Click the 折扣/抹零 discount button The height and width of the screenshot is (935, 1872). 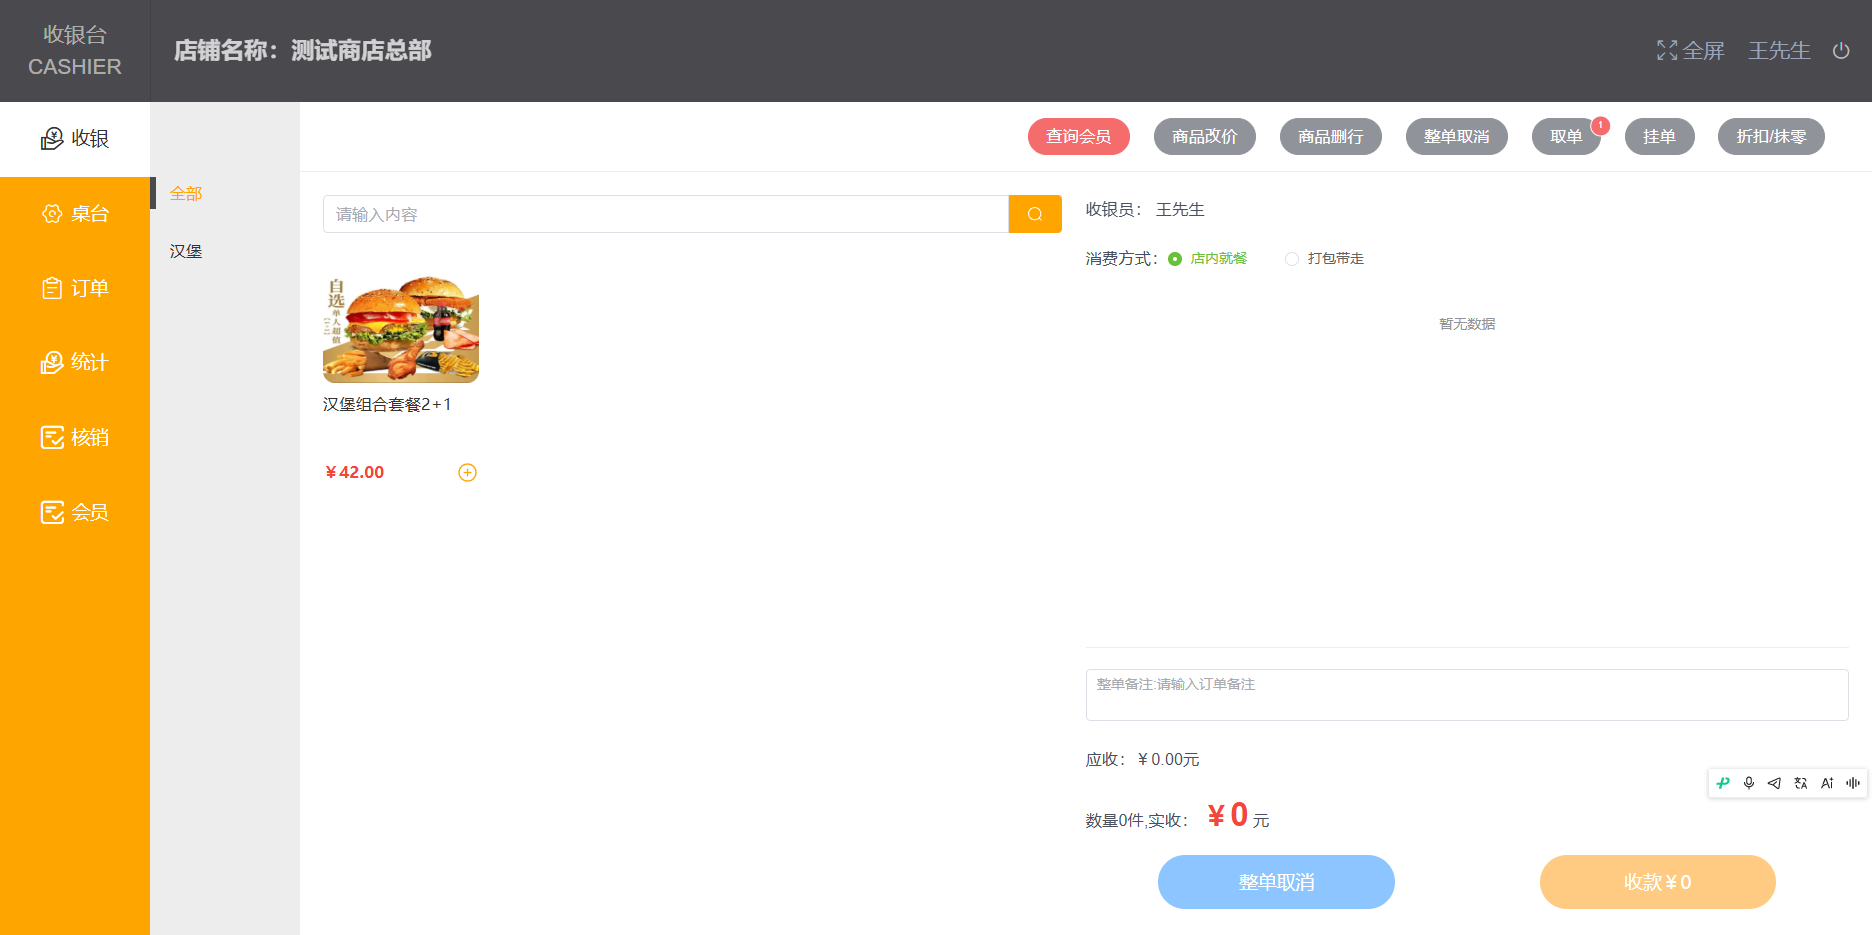point(1771,136)
